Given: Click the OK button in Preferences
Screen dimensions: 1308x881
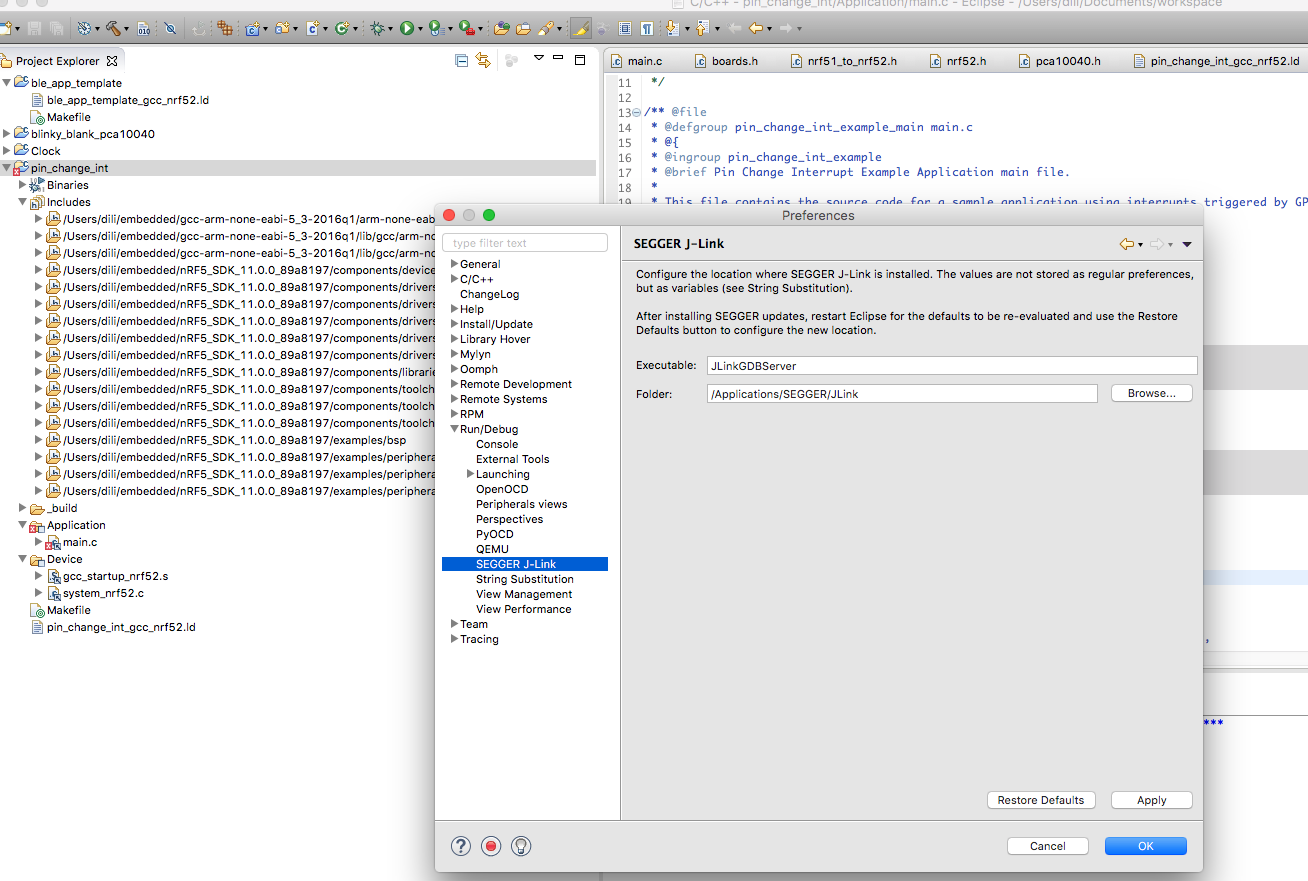Looking at the screenshot, I should click(x=1145, y=846).
